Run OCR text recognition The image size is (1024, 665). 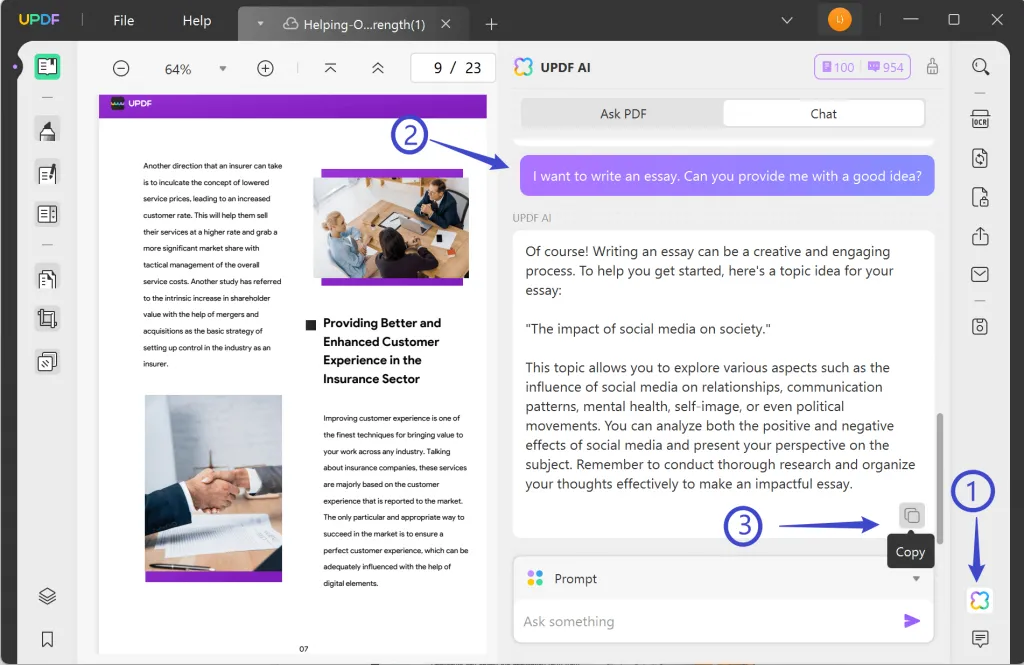click(x=980, y=119)
